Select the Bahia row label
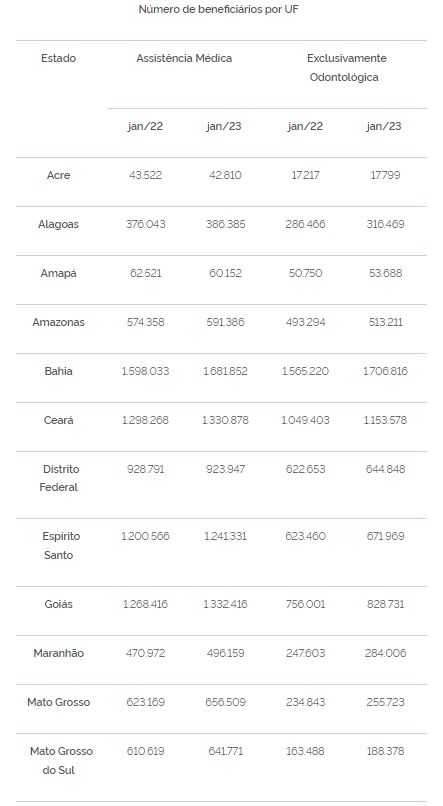This screenshot has height=806, width=443. 58,371
